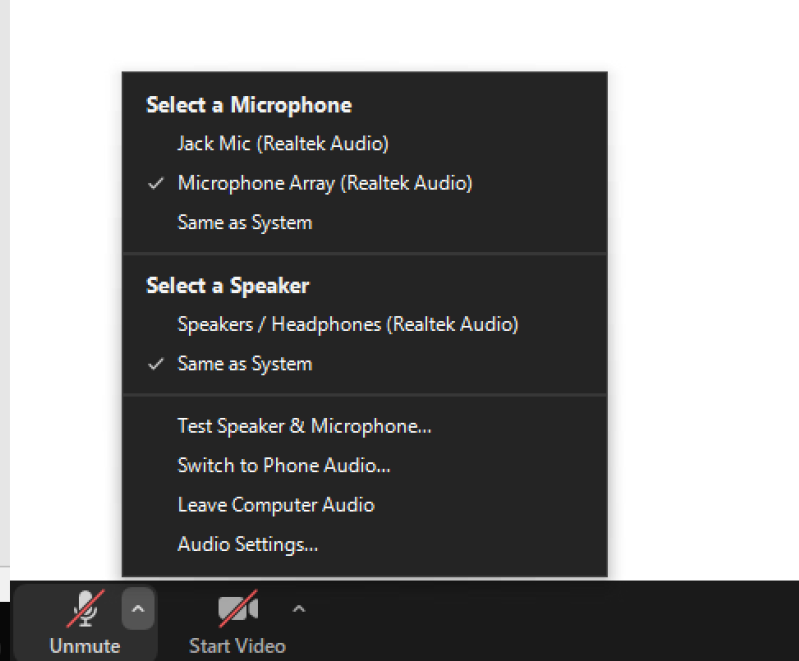The height and width of the screenshot is (661, 799).
Task: Click the Select a Speaker heading
Action: tap(227, 286)
